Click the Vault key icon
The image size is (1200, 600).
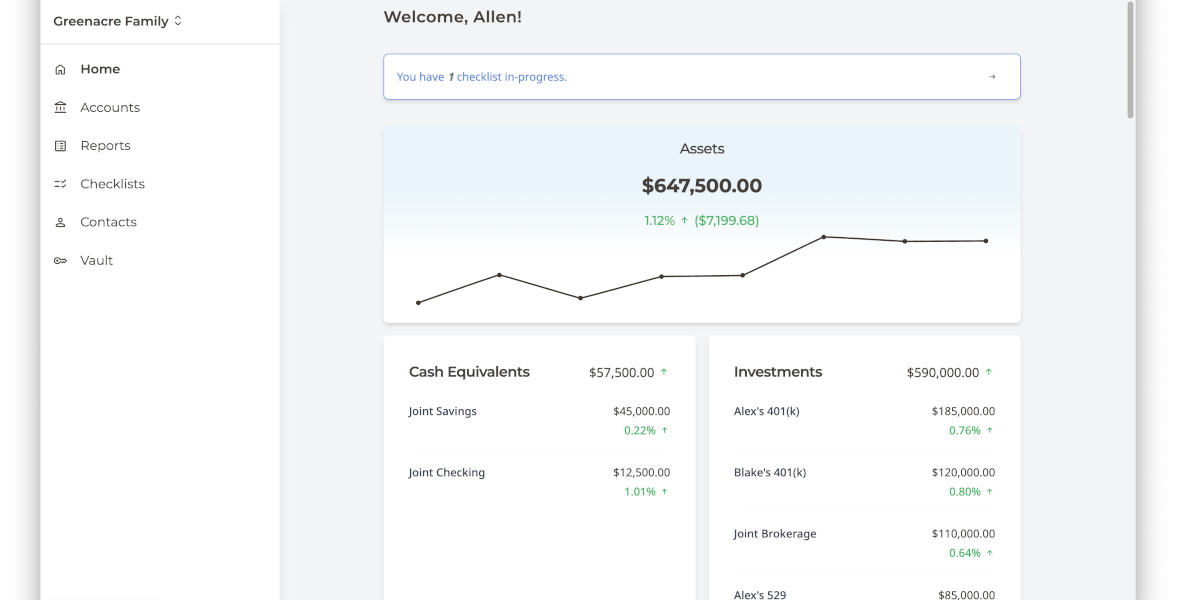61,261
